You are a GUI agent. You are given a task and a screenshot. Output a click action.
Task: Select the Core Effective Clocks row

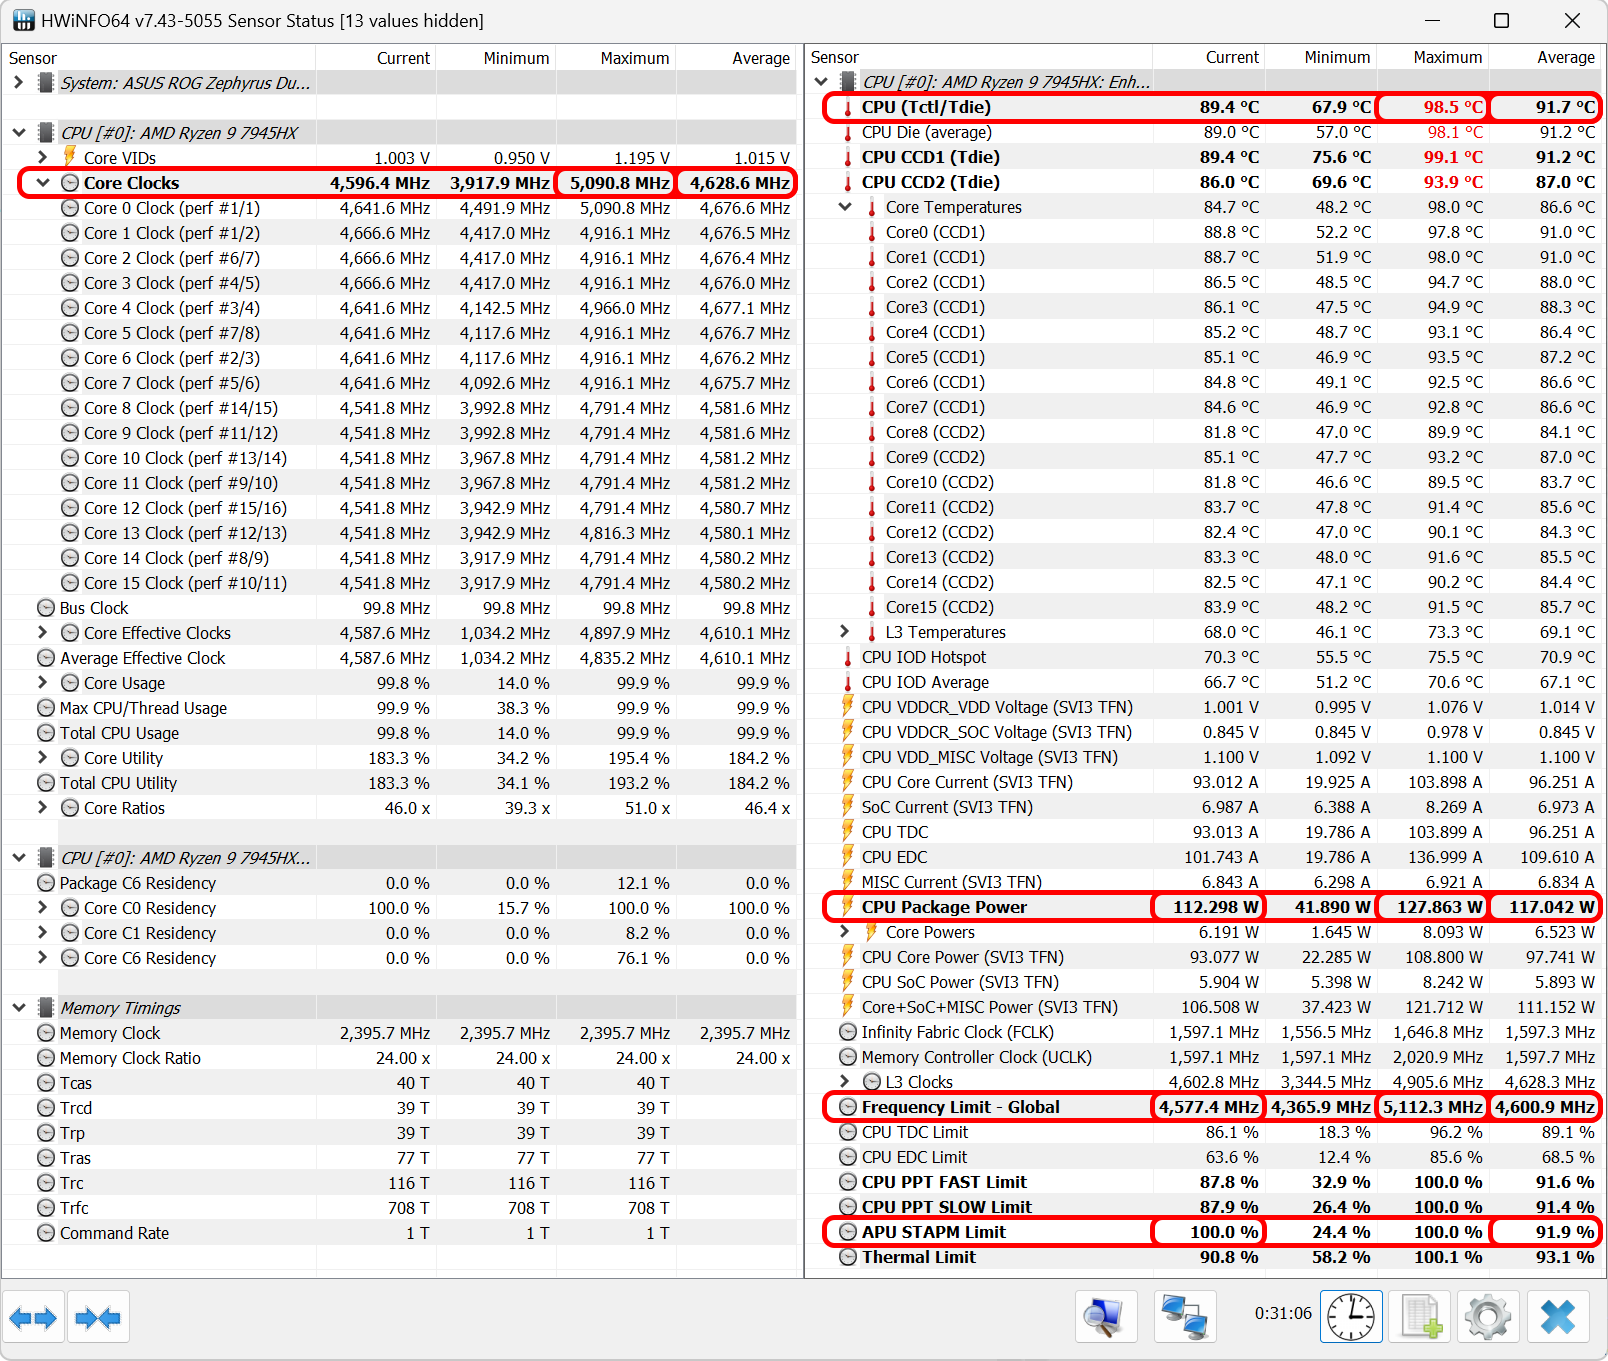[400, 632]
